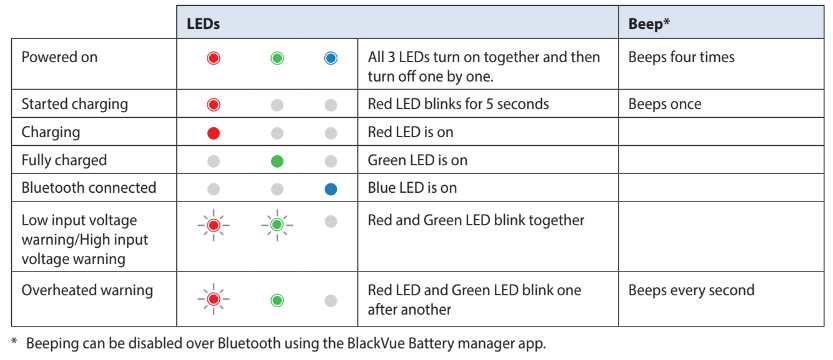Click the flashing red LED in Overheated warning row
The height and width of the screenshot is (360, 833).
(214, 299)
